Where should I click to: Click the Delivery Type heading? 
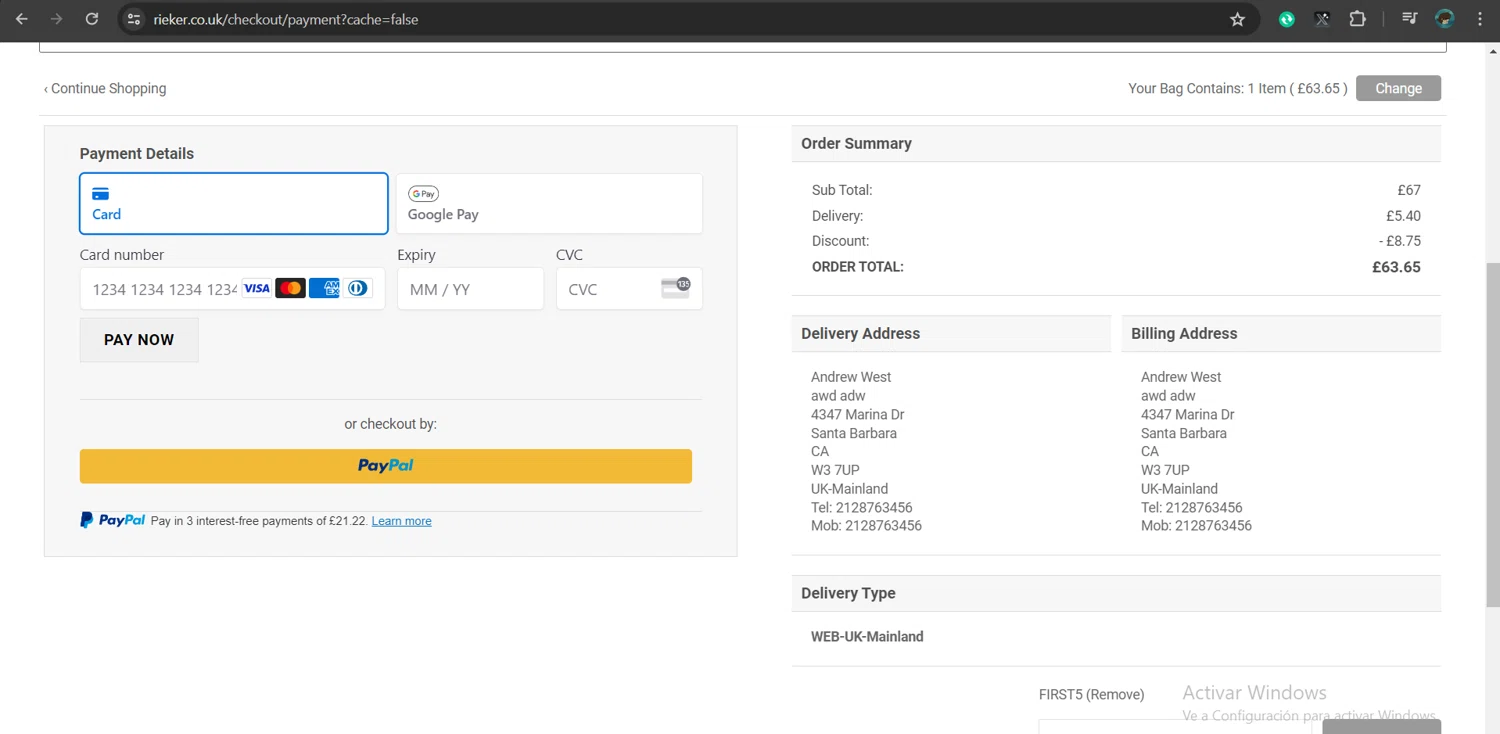pyautogui.click(x=848, y=593)
